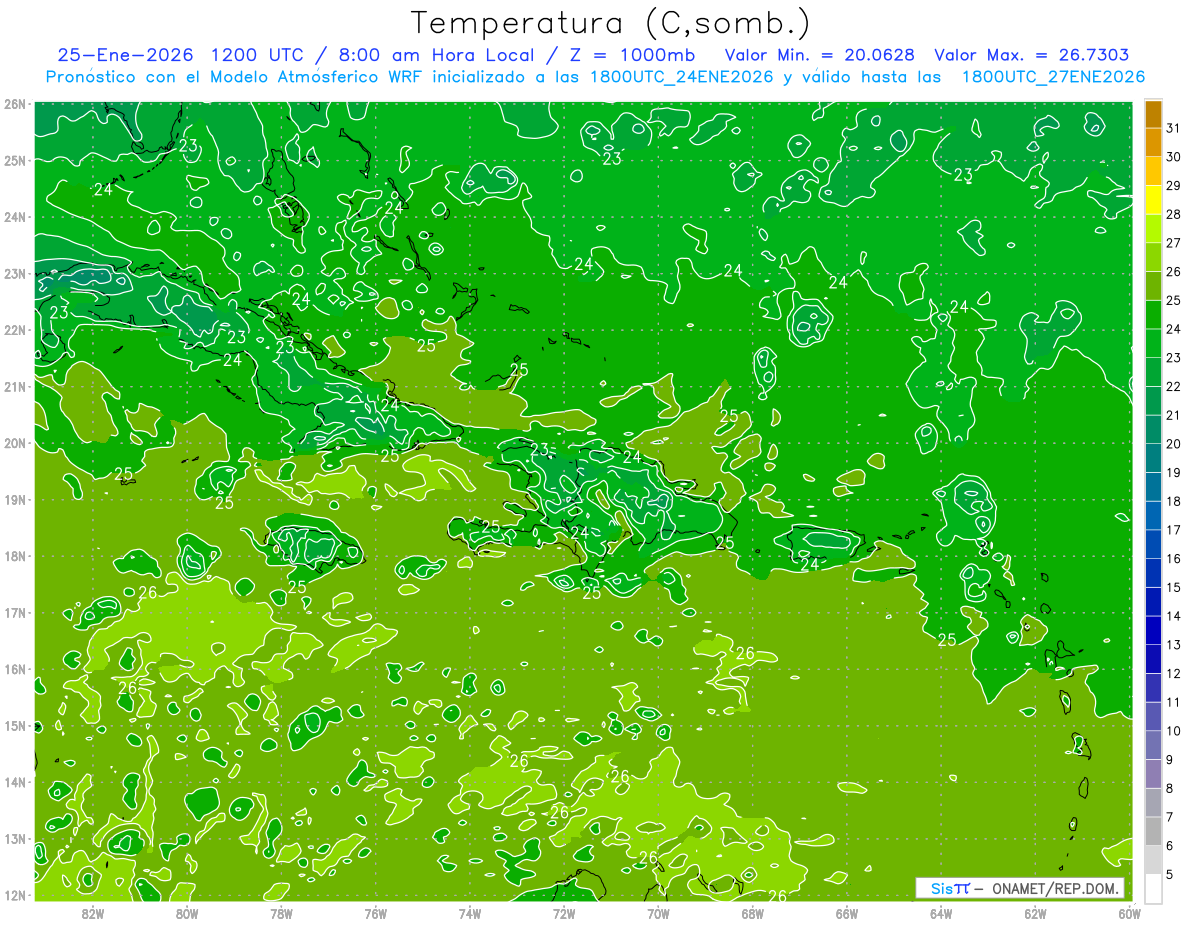Click colorbar scale label "17"

(1173, 530)
